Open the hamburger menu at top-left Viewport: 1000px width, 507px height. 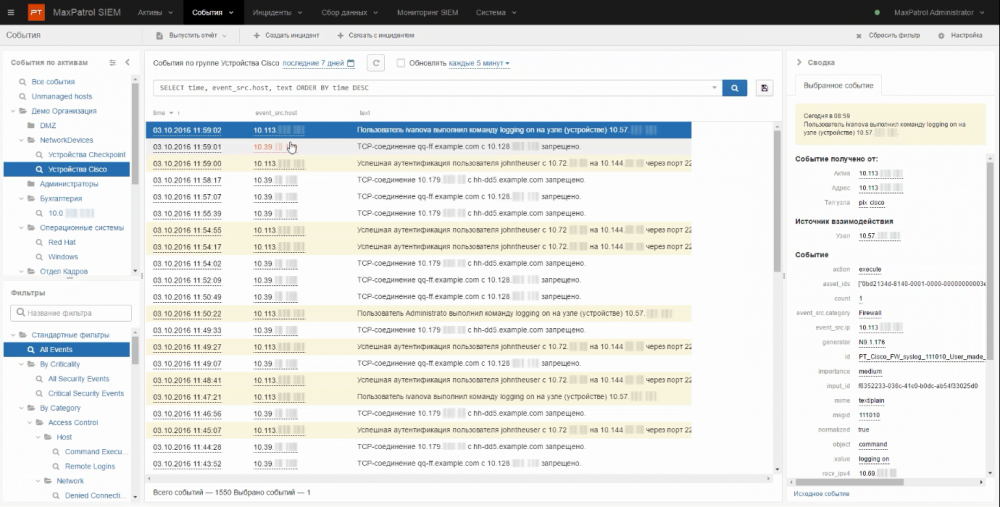(12, 13)
